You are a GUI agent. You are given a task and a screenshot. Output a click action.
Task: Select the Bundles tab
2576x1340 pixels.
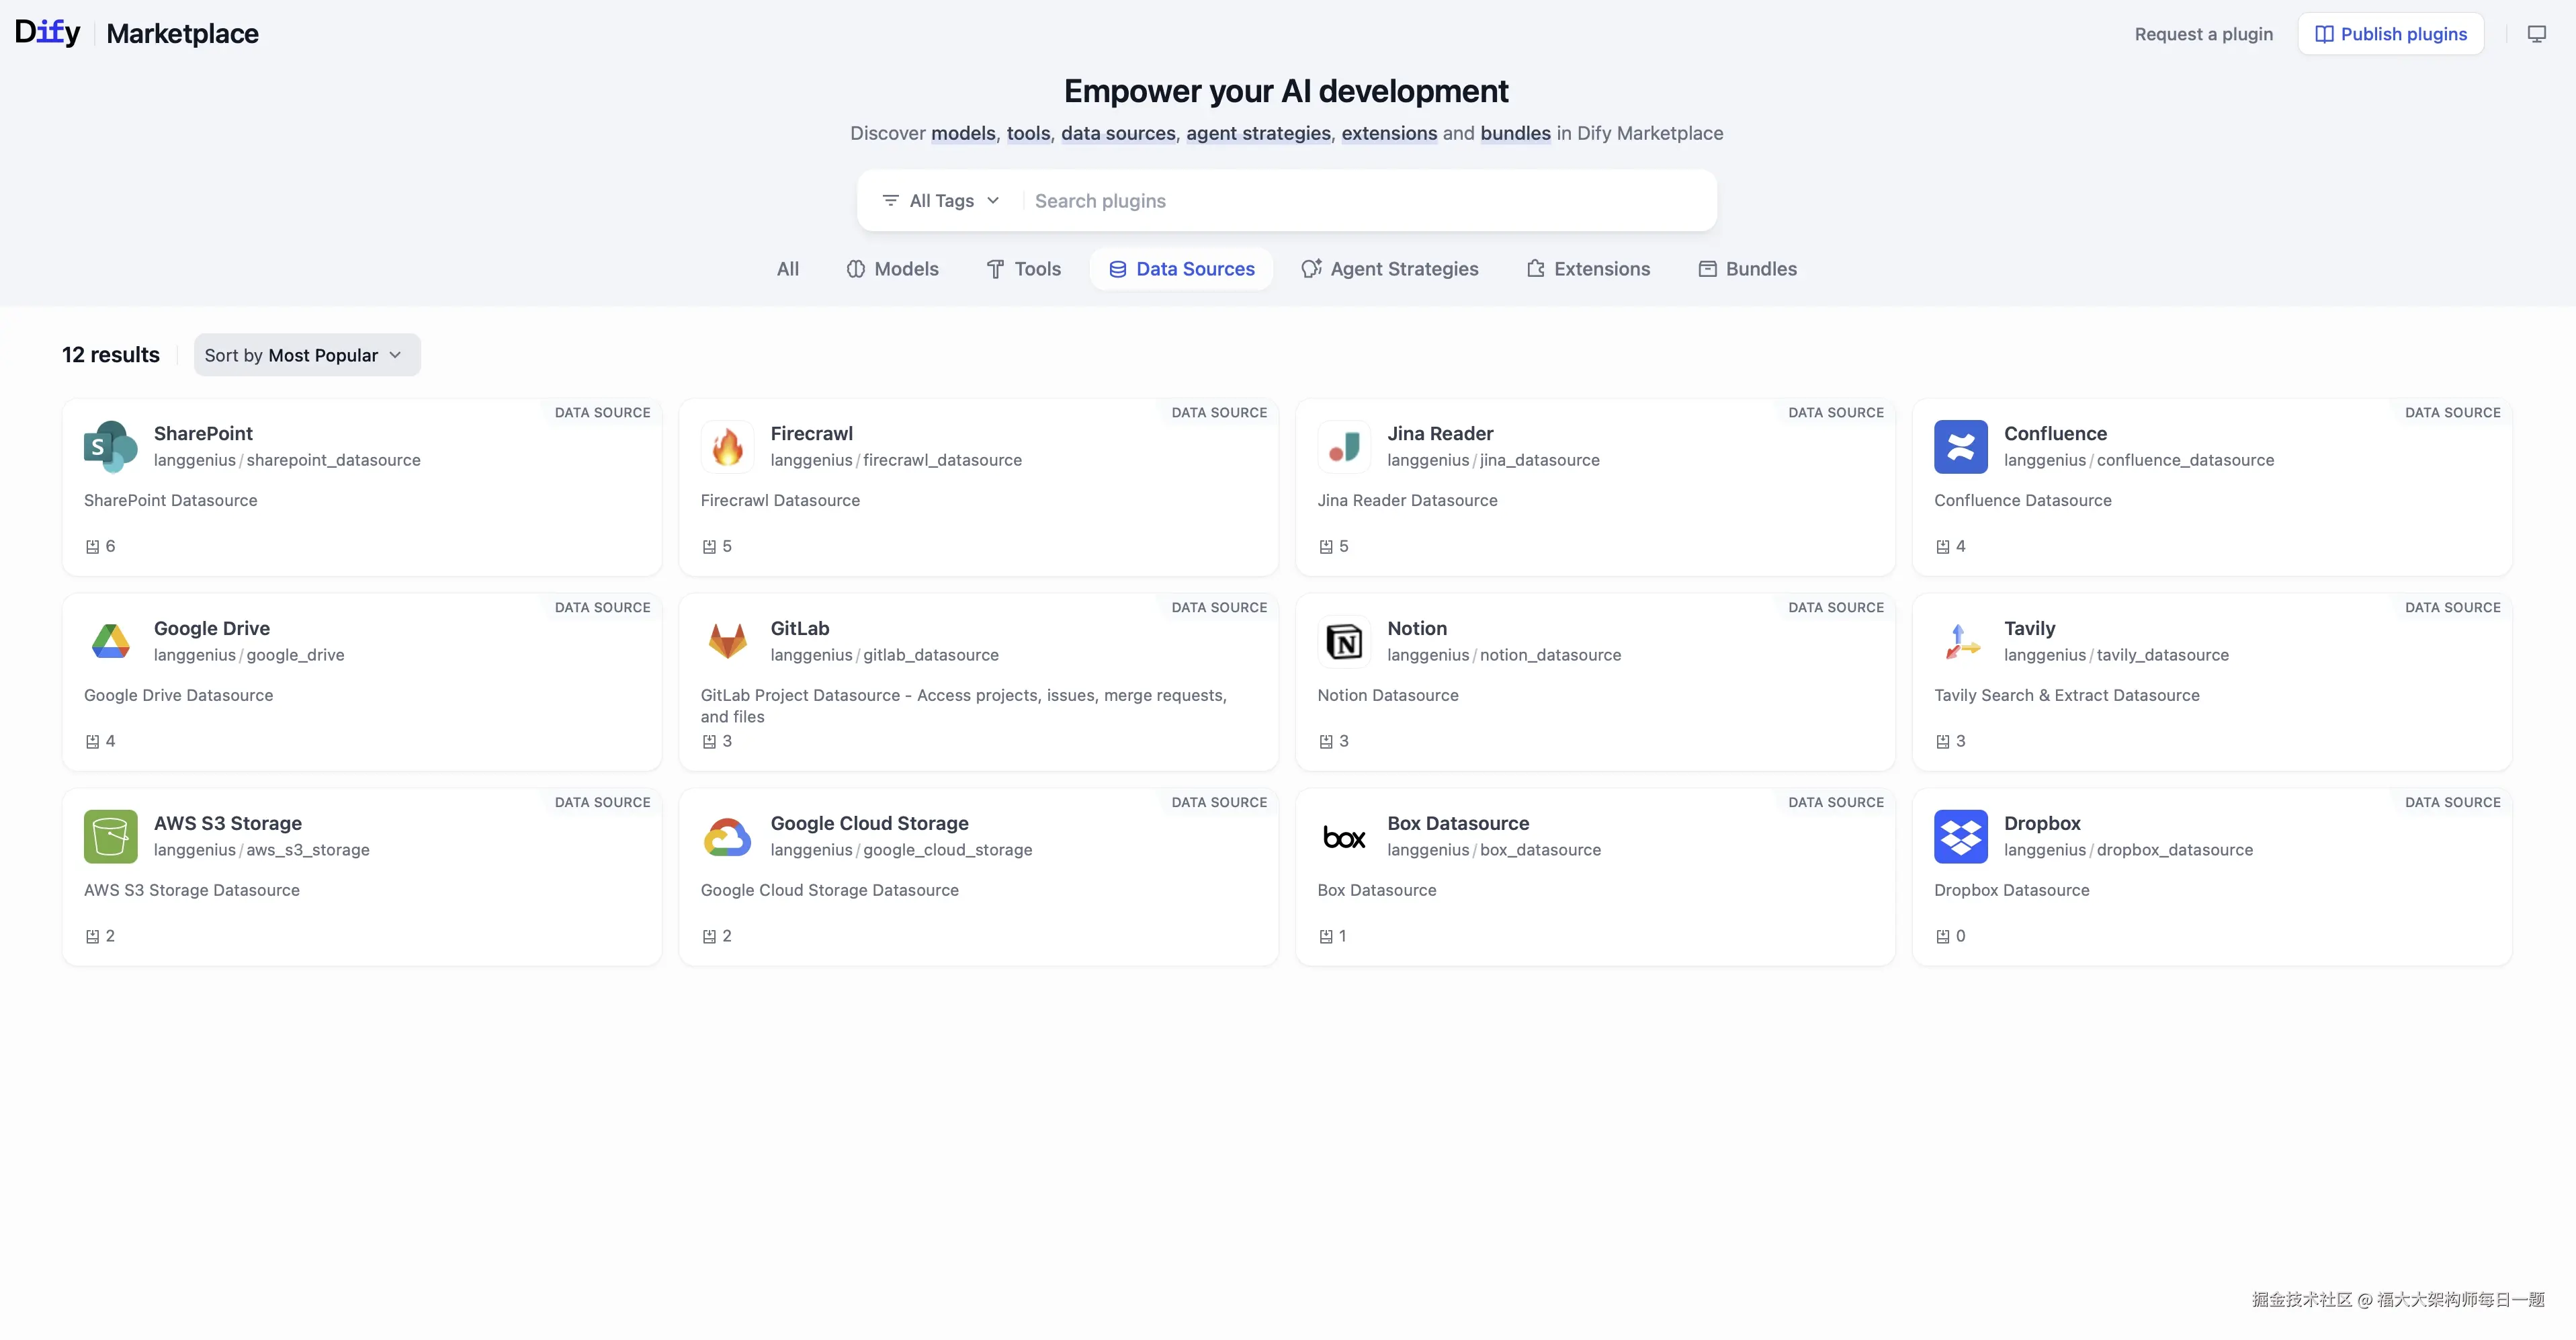click(1747, 269)
